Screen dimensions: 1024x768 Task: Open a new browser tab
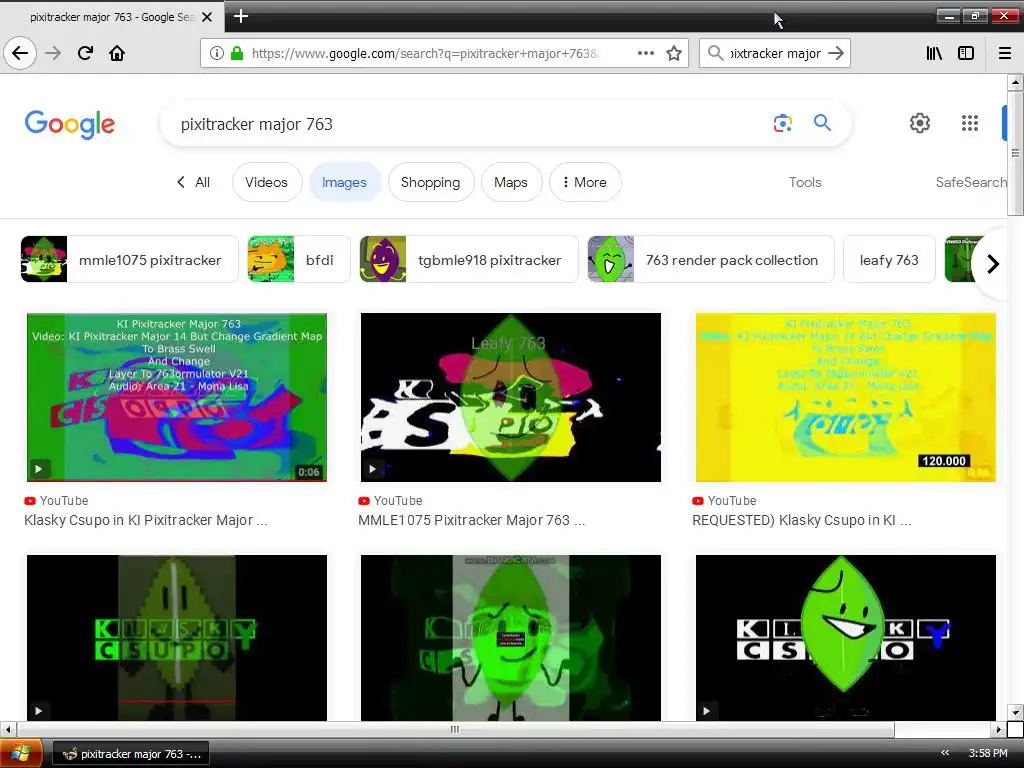point(240,16)
